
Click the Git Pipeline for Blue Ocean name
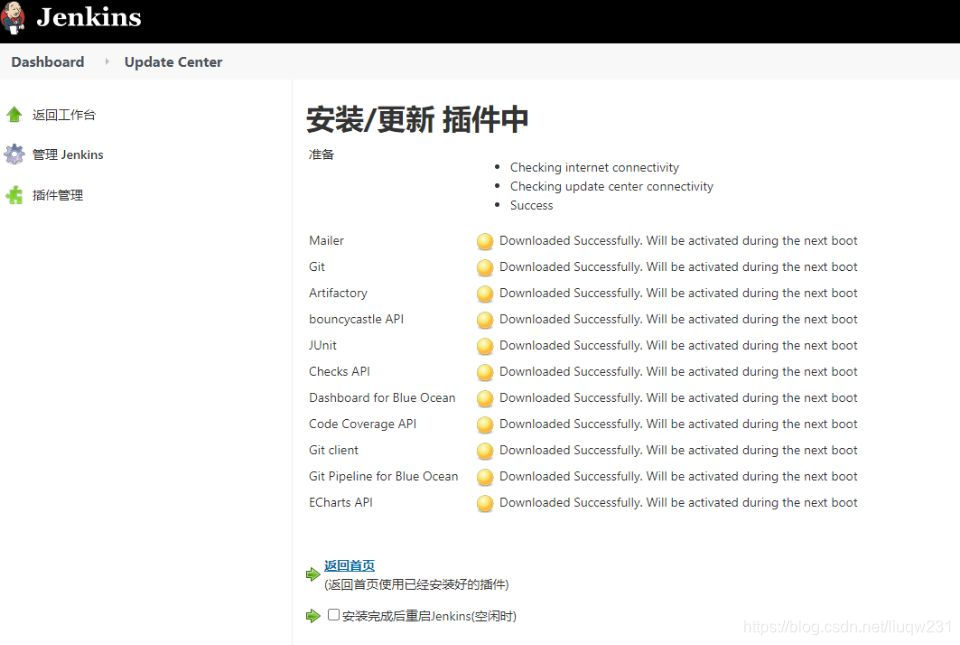pyautogui.click(x=383, y=476)
